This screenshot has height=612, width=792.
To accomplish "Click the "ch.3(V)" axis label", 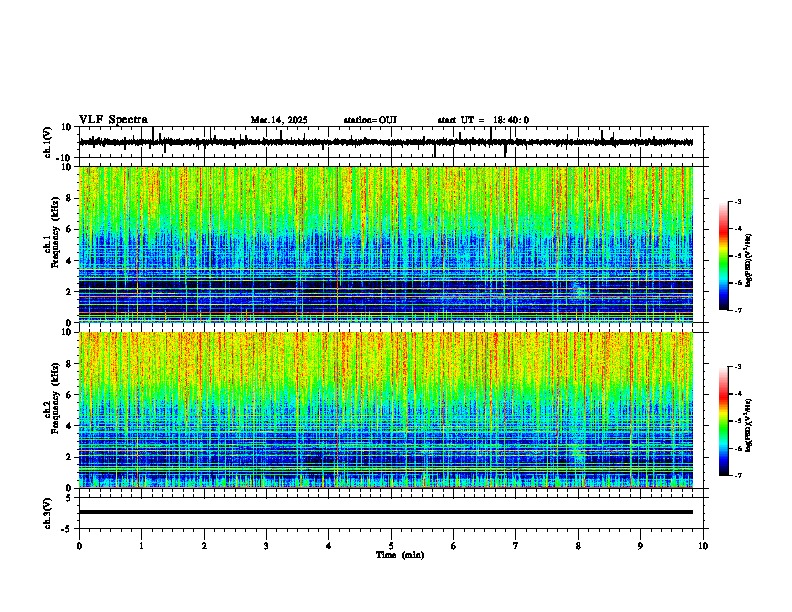I will pos(48,513).
